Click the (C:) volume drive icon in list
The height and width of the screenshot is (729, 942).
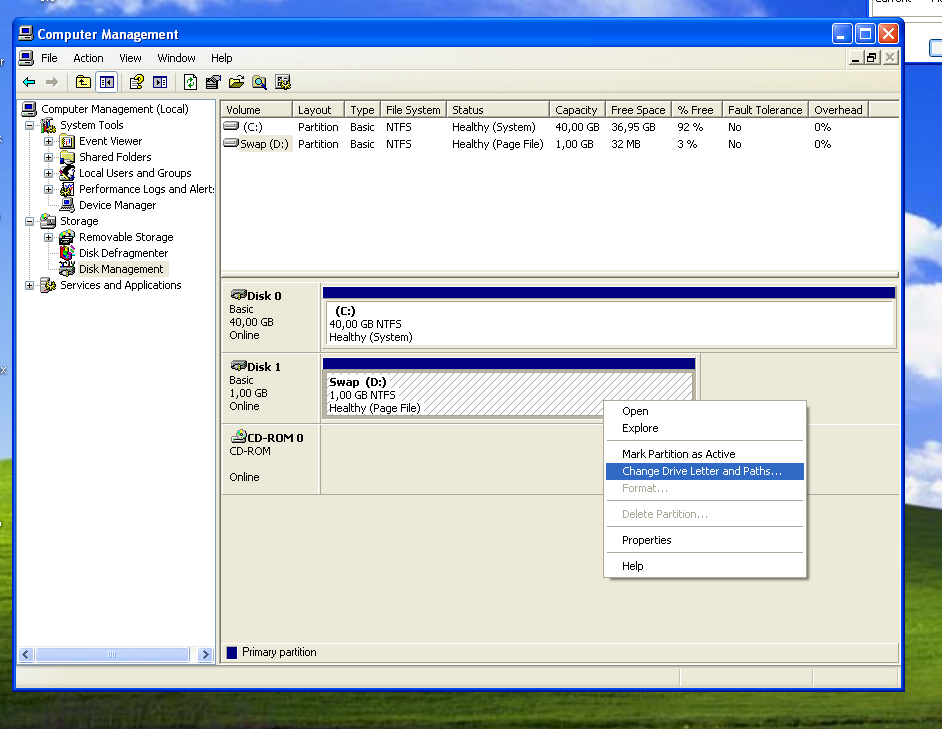pyautogui.click(x=231, y=126)
